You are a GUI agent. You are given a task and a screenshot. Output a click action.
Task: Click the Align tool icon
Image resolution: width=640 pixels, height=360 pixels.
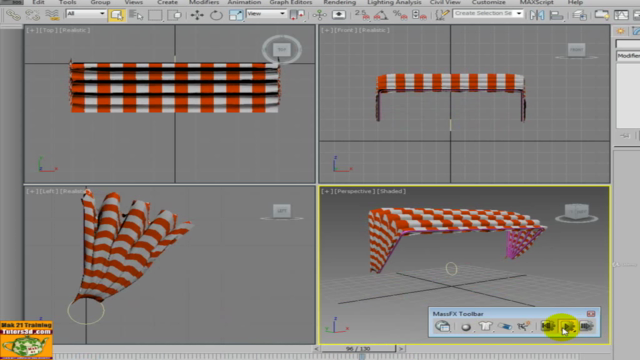click(x=556, y=16)
